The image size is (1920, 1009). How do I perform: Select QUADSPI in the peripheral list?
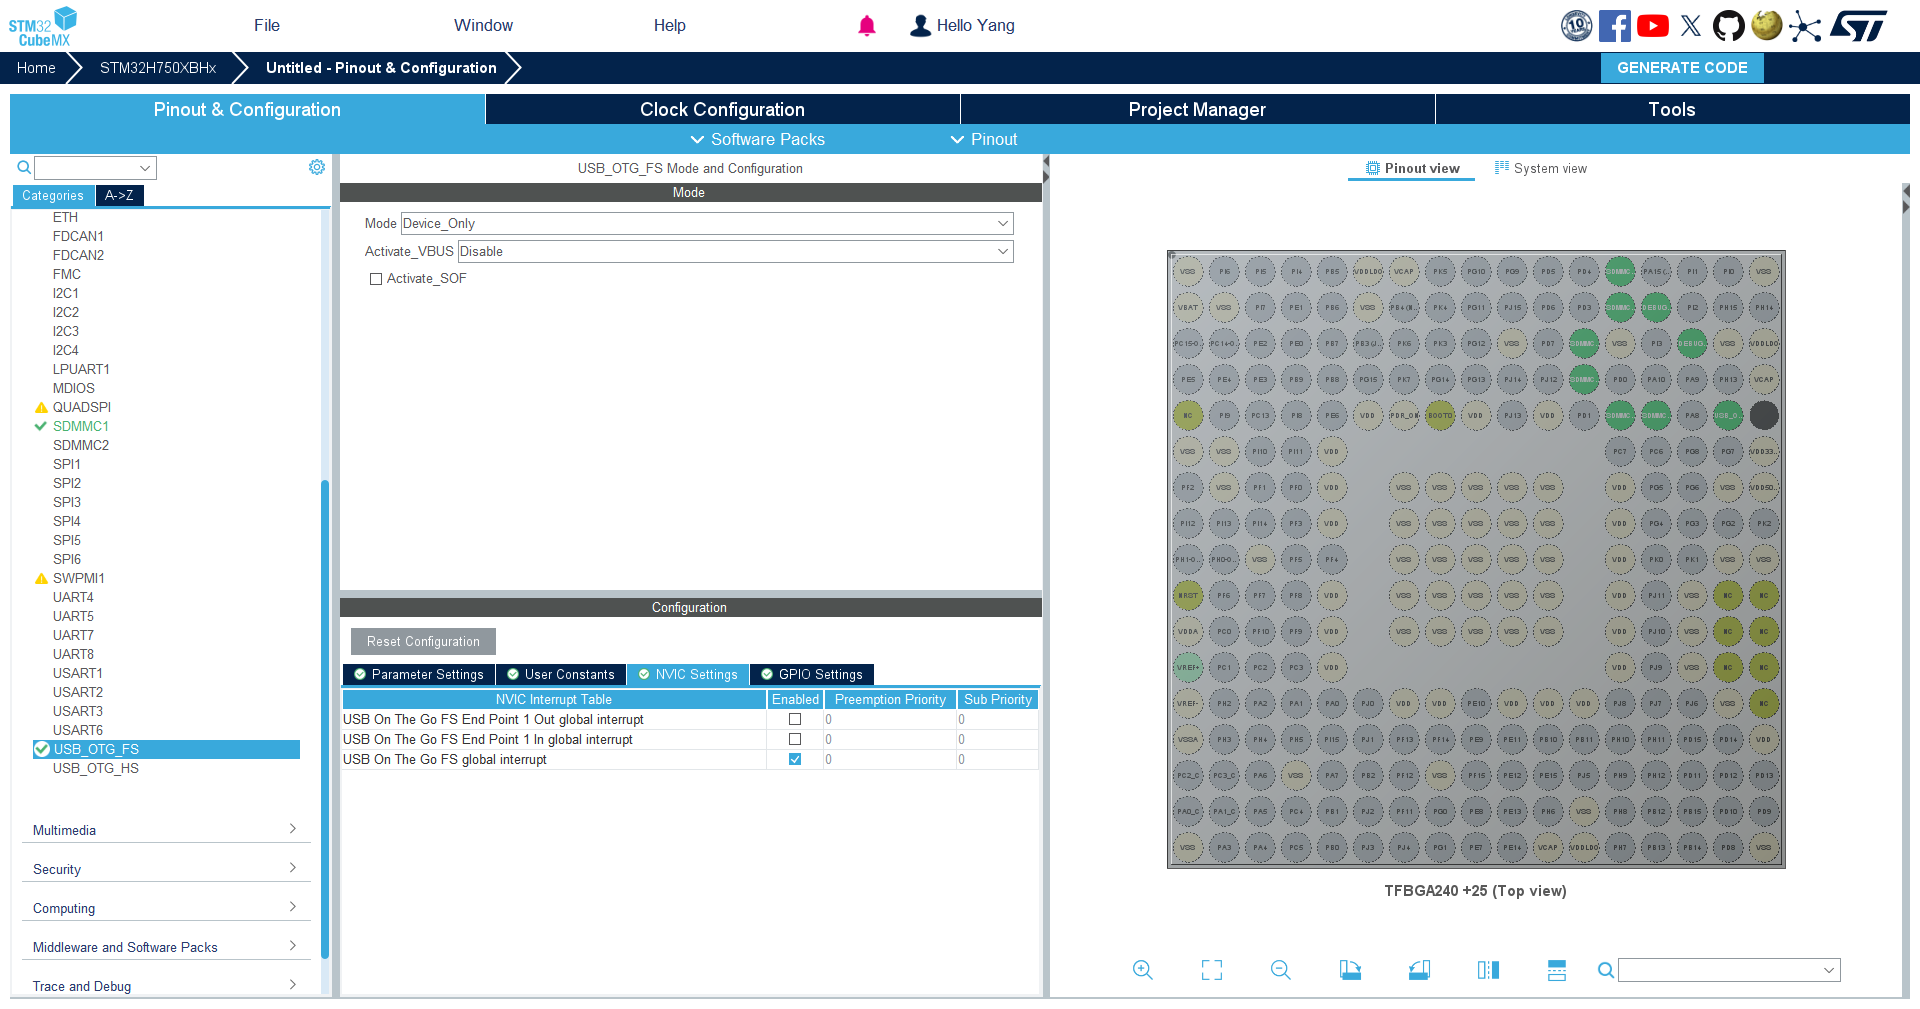point(82,407)
